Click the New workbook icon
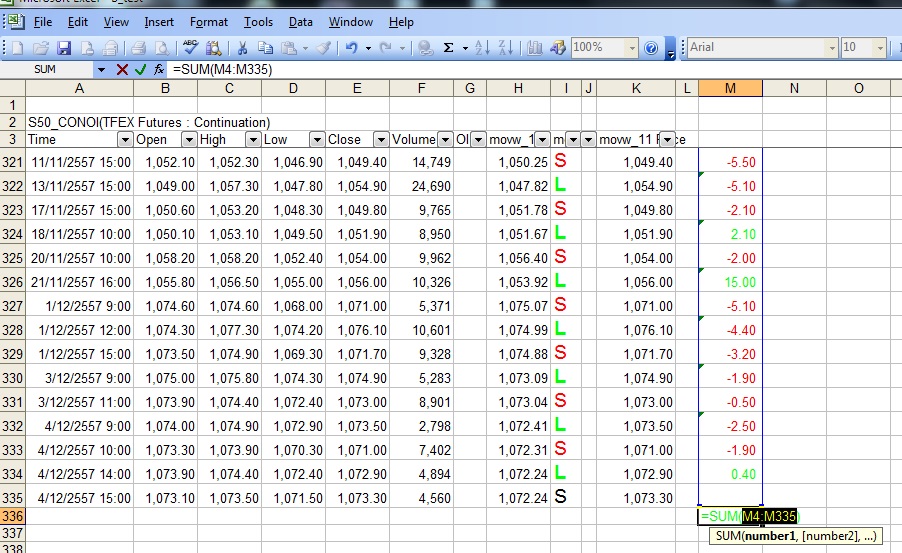 point(17,48)
